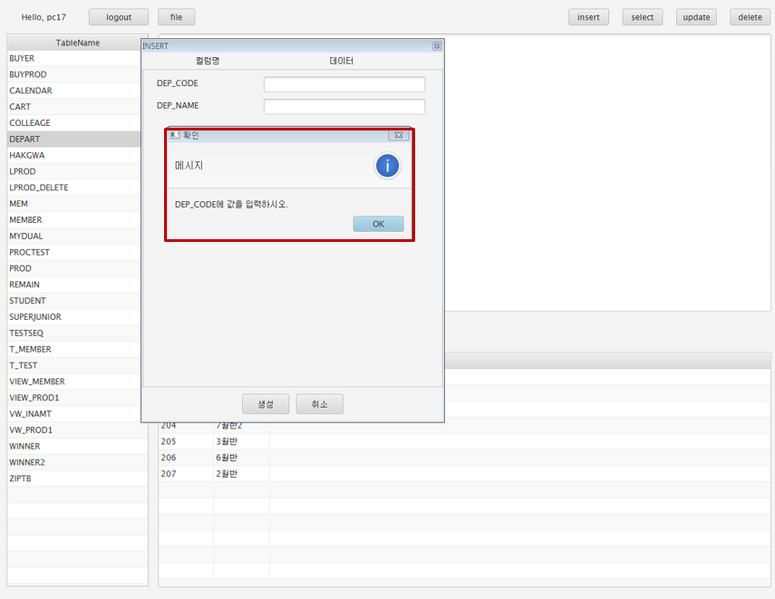Close the INSERT window
Screen dimensions: 775x599
(x=437, y=46)
